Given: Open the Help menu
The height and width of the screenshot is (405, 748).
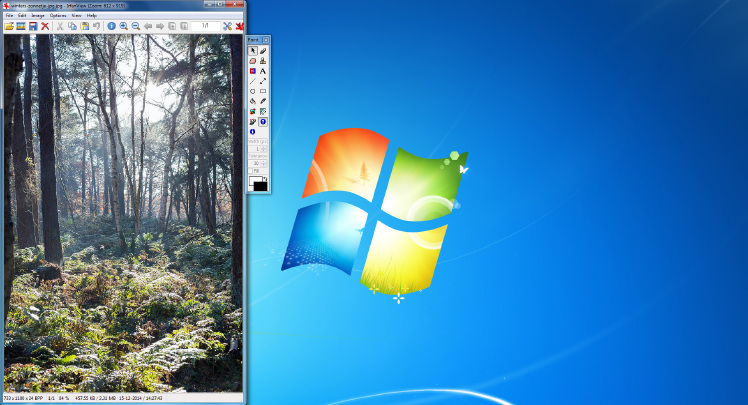Looking at the screenshot, I should click(x=92, y=15).
